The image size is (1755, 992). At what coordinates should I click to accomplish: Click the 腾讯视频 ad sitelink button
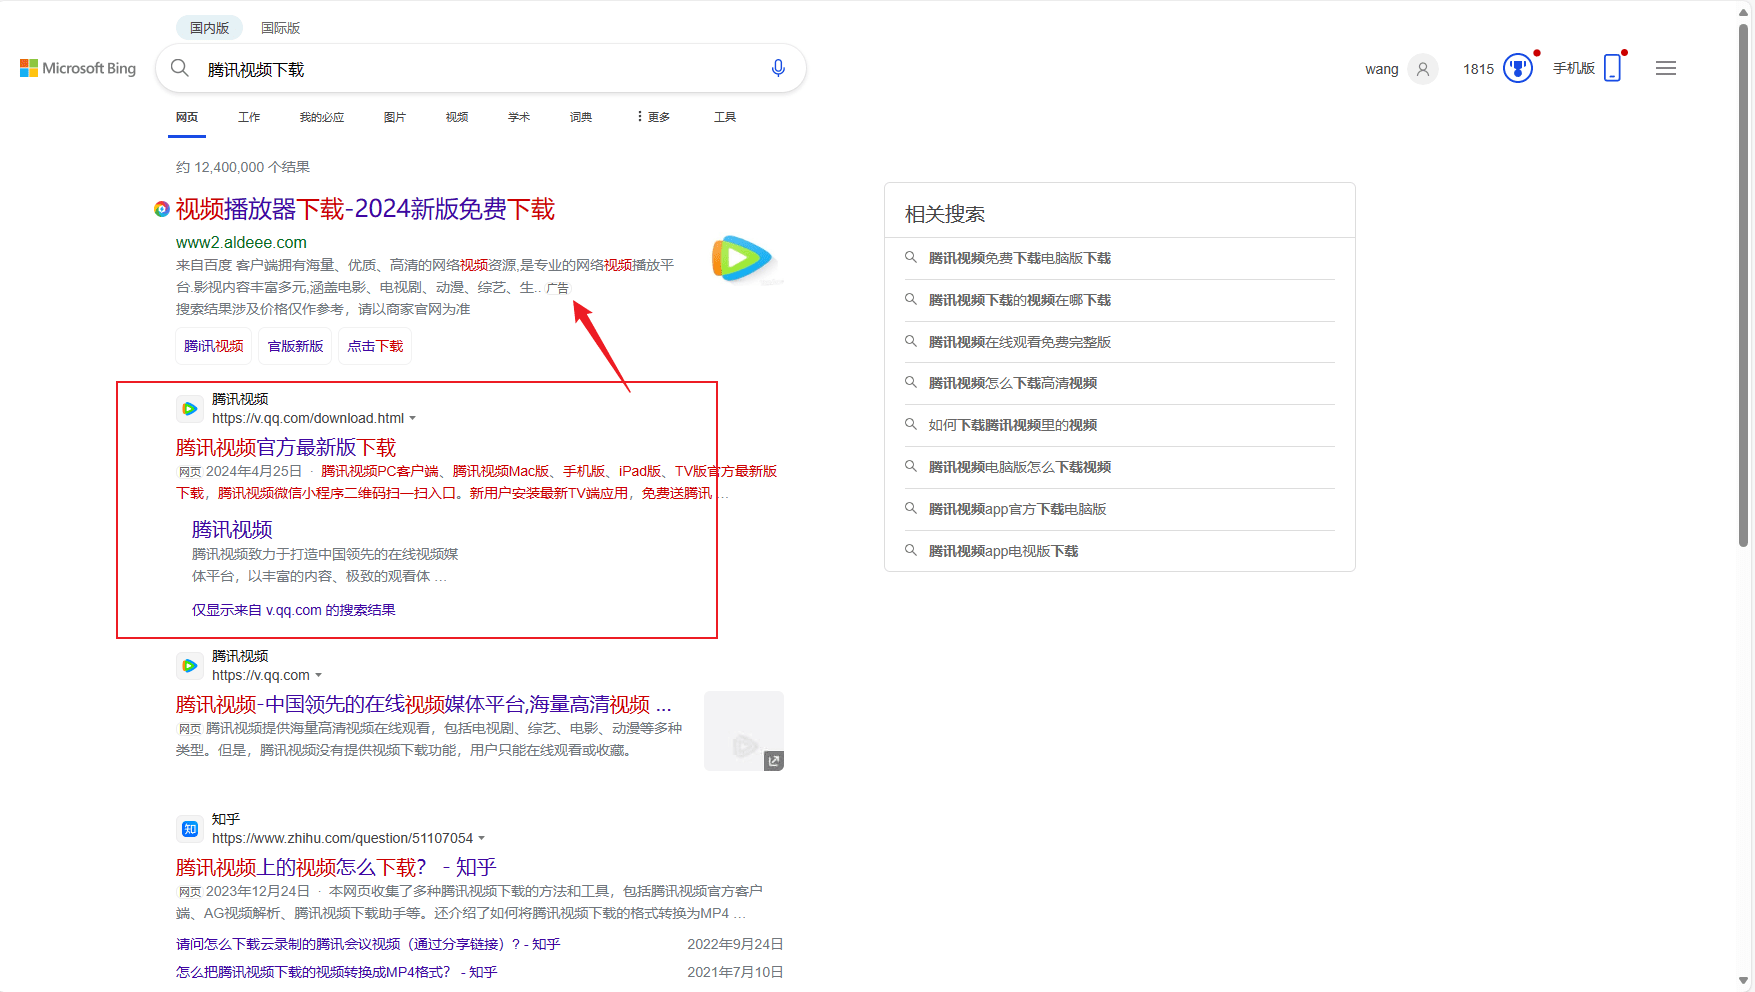(x=213, y=346)
